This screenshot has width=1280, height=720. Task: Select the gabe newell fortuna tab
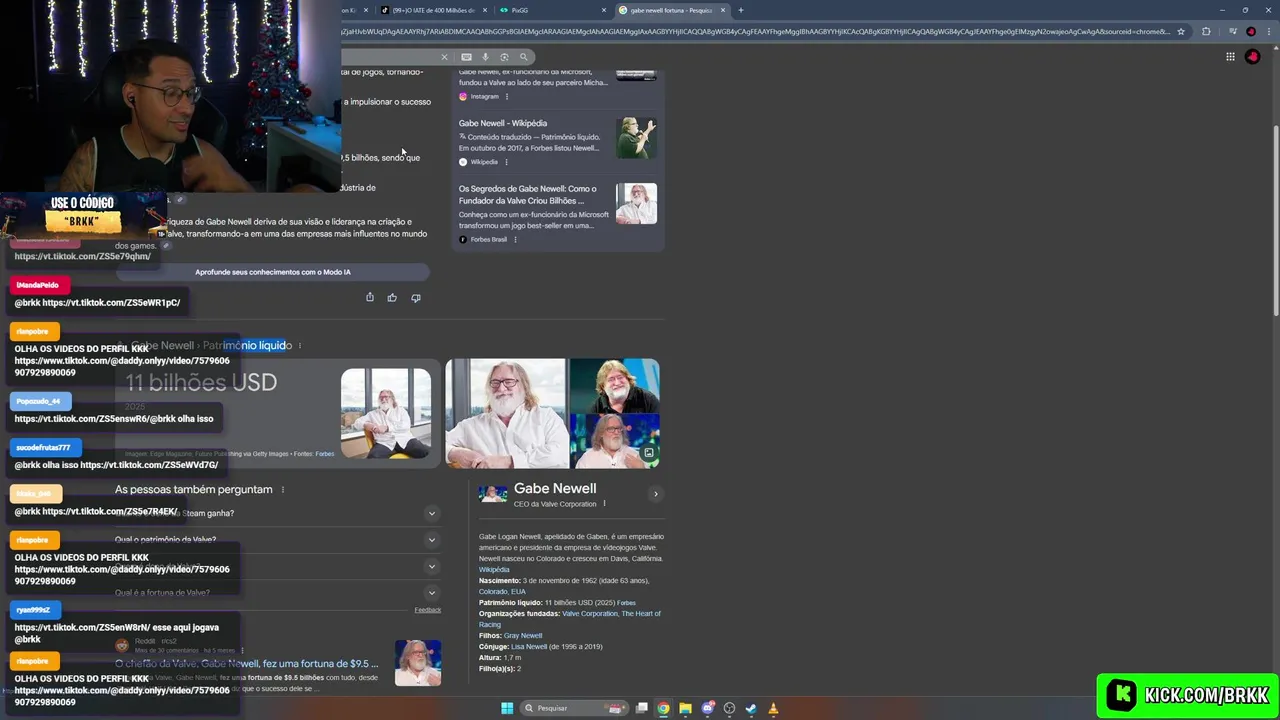pos(672,10)
